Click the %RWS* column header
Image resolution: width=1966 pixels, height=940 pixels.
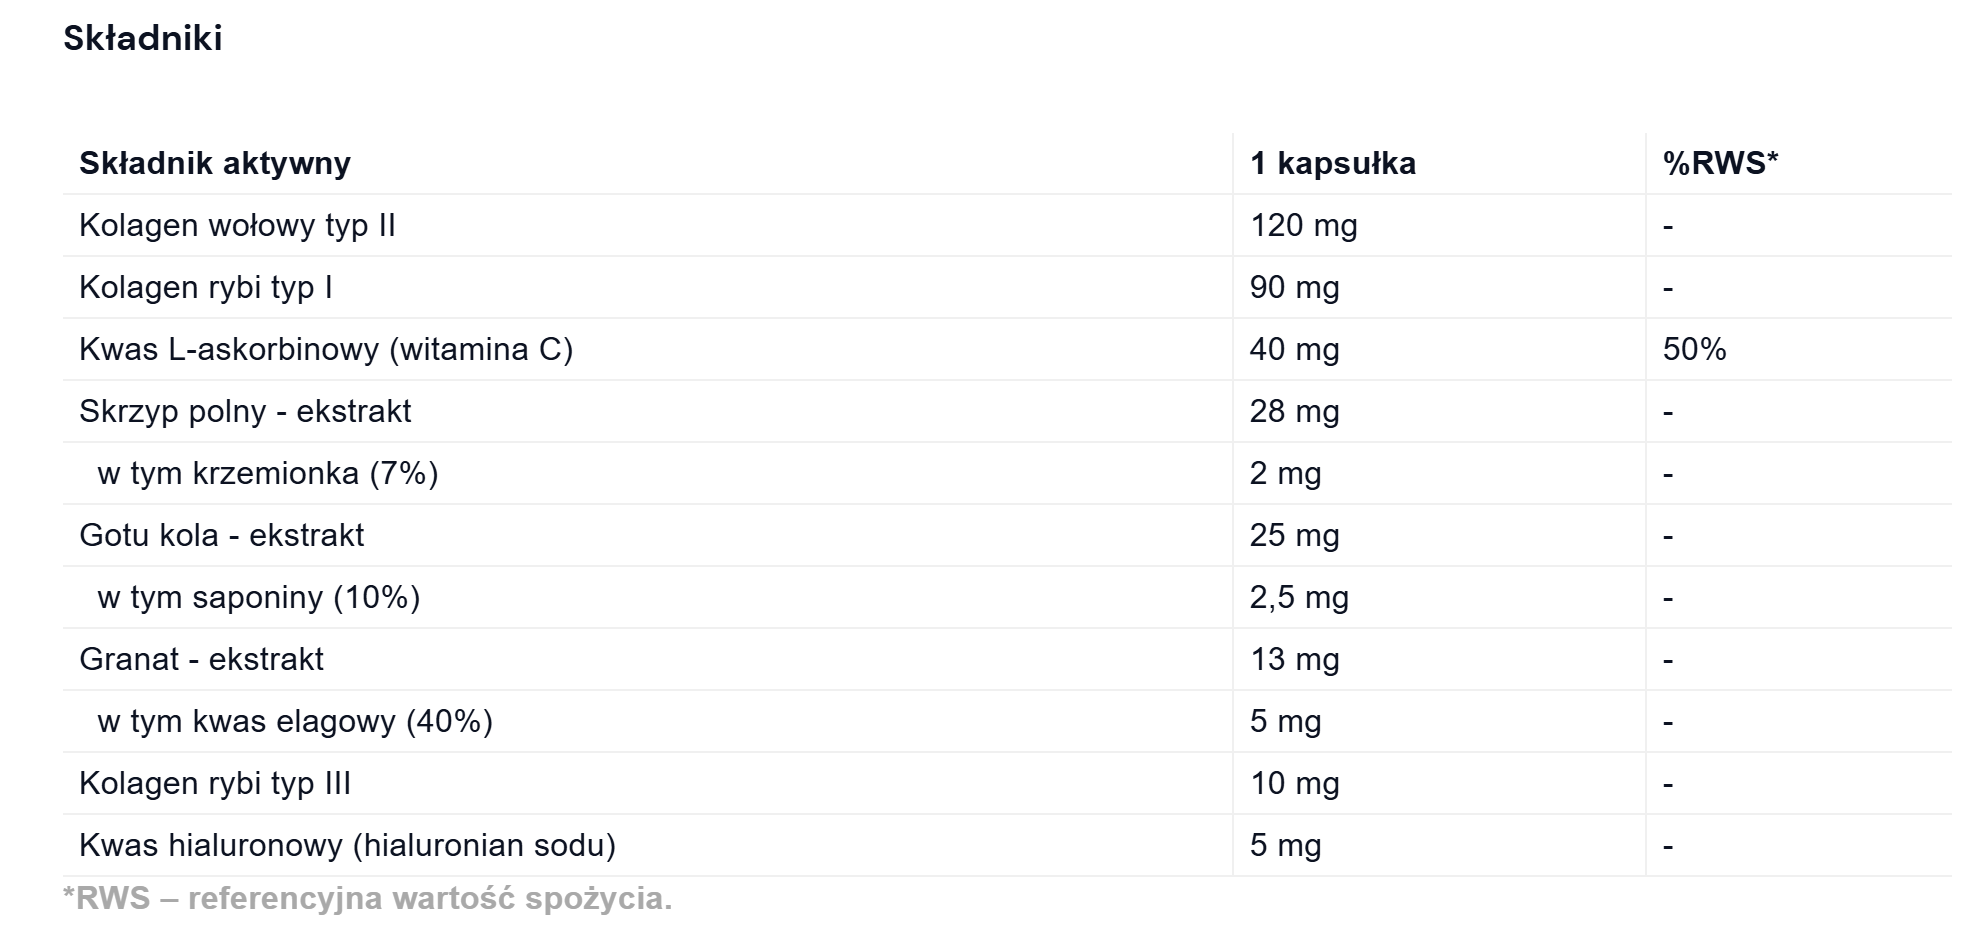[1720, 163]
